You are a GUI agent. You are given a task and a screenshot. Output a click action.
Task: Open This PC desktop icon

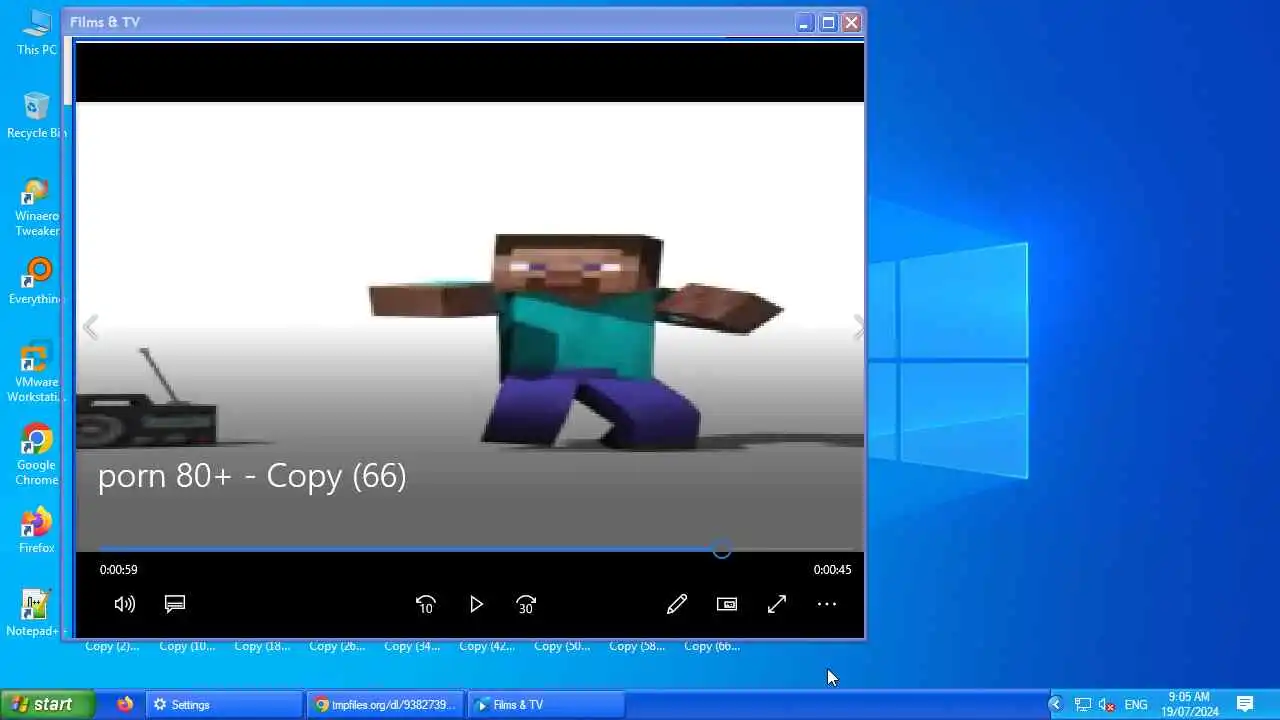[x=37, y=32]
